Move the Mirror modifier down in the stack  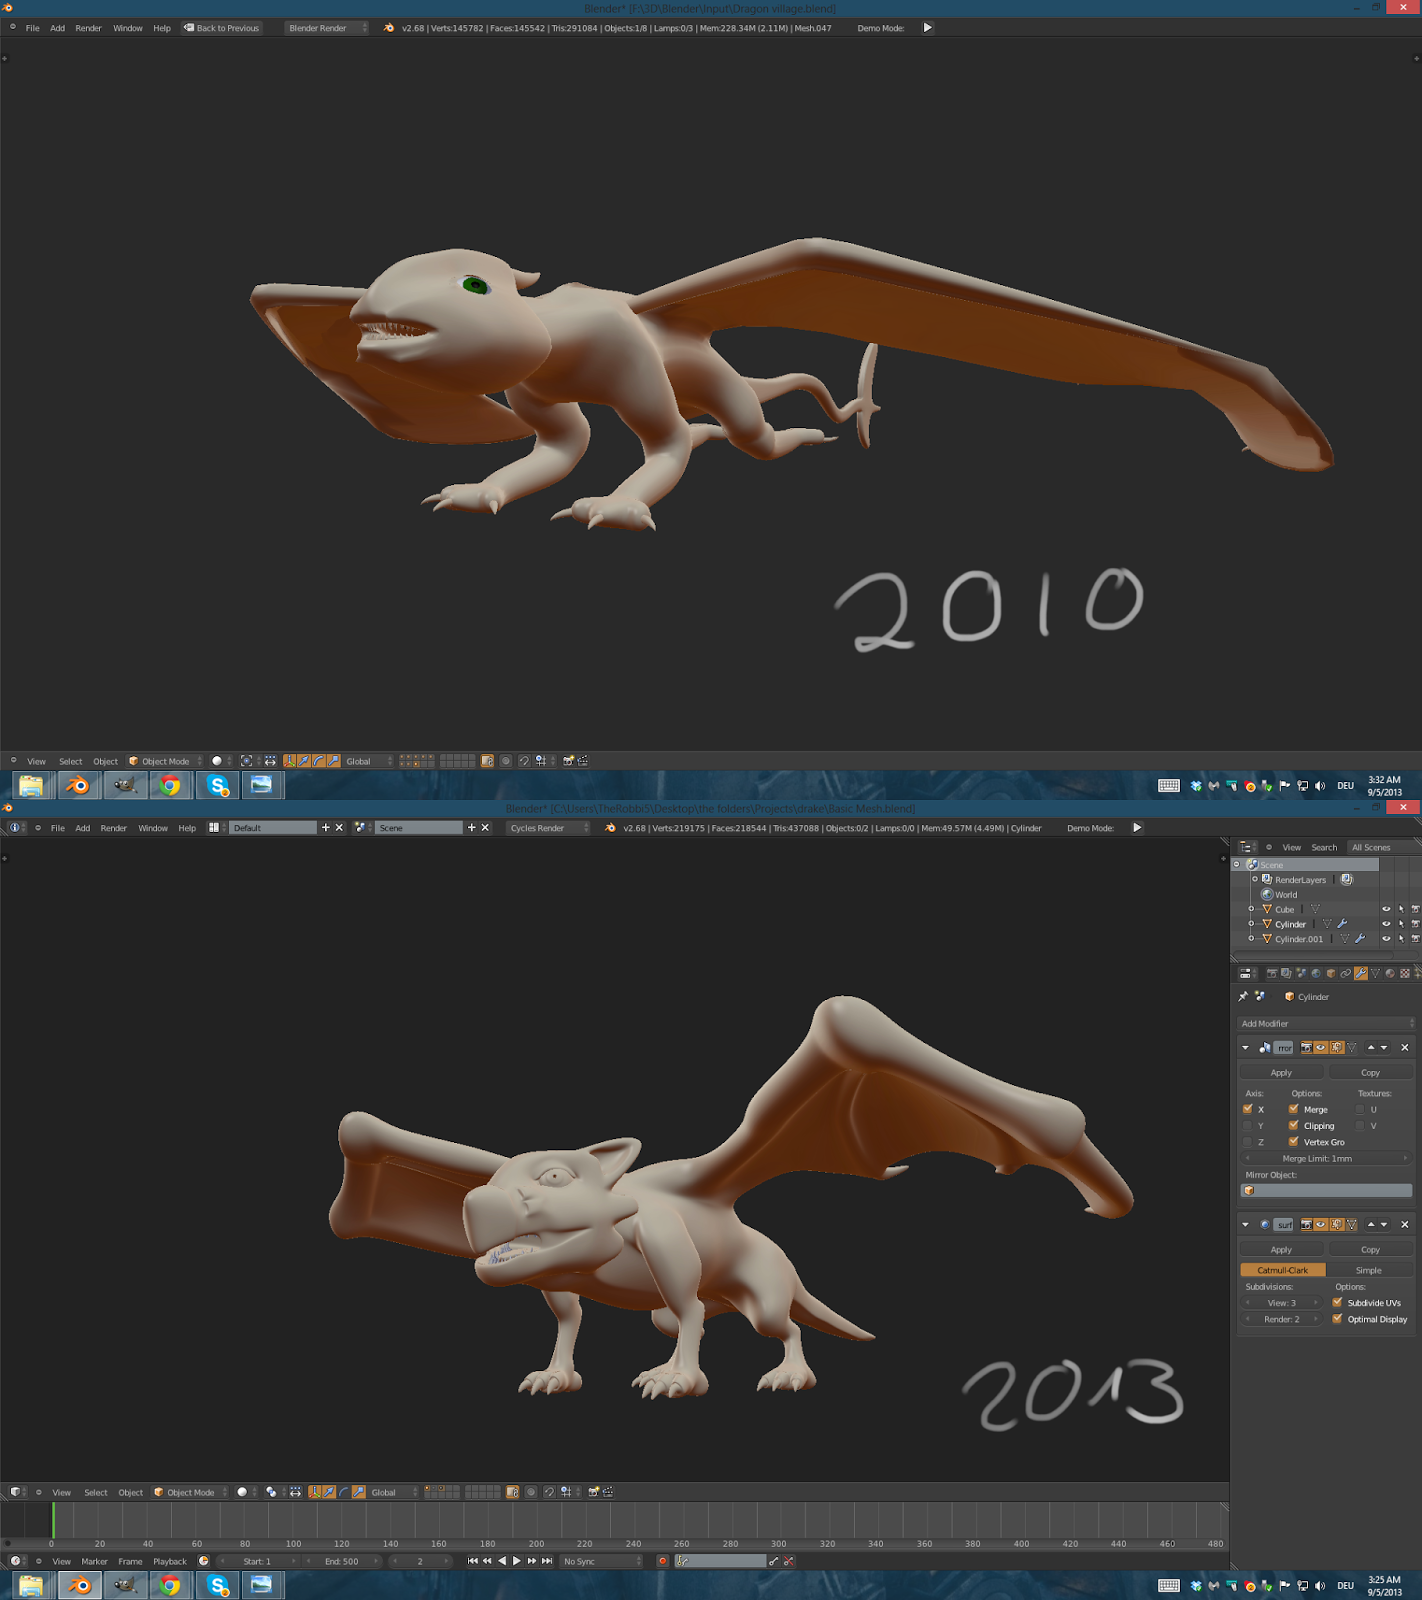coord(1384,1048)
